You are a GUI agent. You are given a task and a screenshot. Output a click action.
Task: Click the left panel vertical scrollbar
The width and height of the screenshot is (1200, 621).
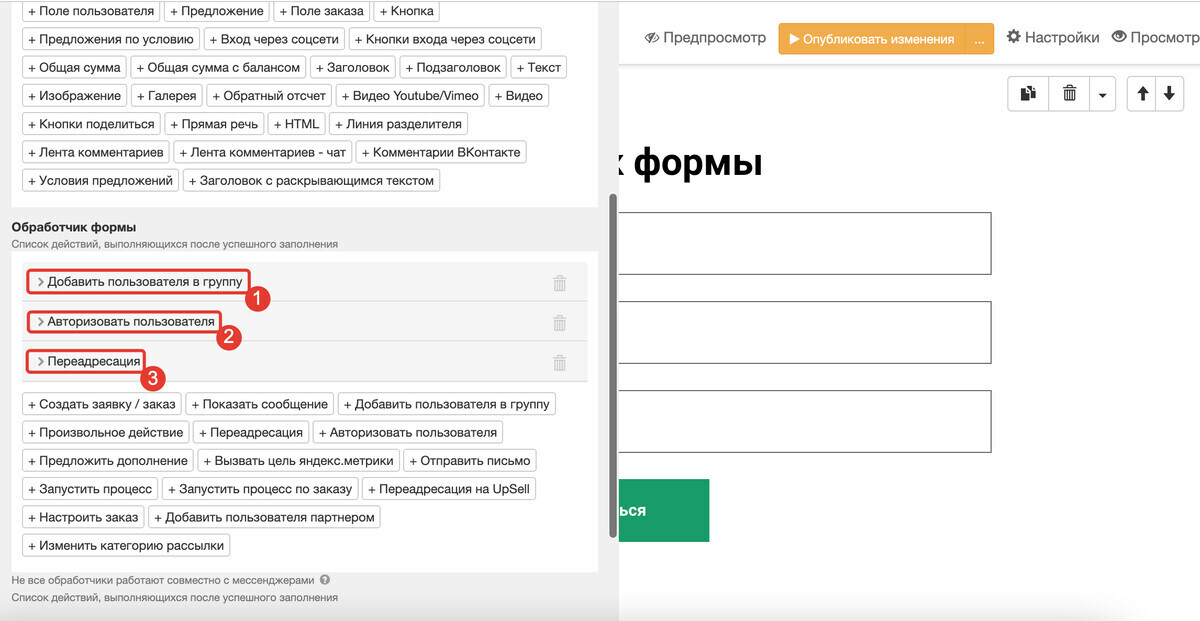point(613,366)
